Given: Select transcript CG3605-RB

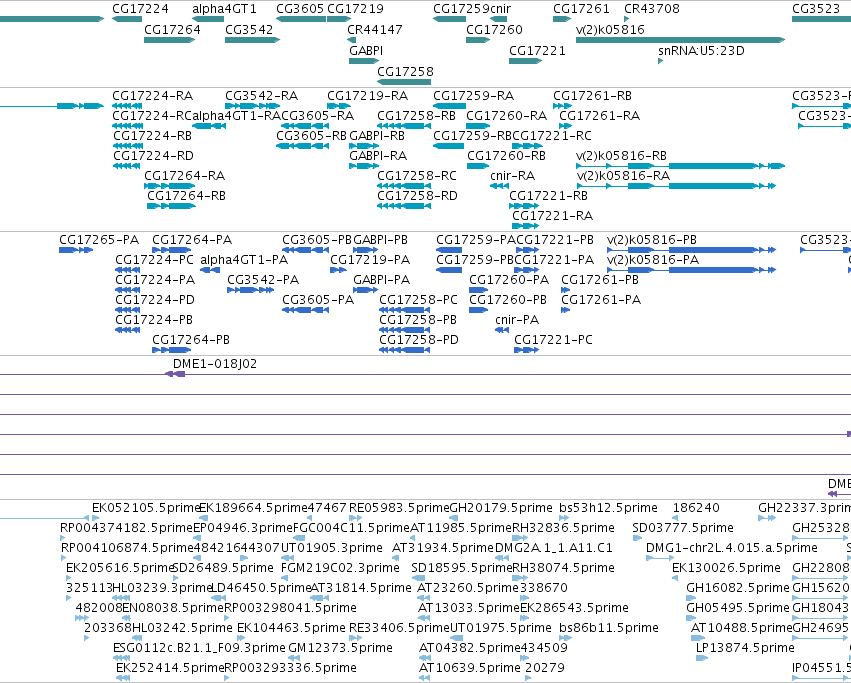Looking at the screenshot, I should (302, 146).
